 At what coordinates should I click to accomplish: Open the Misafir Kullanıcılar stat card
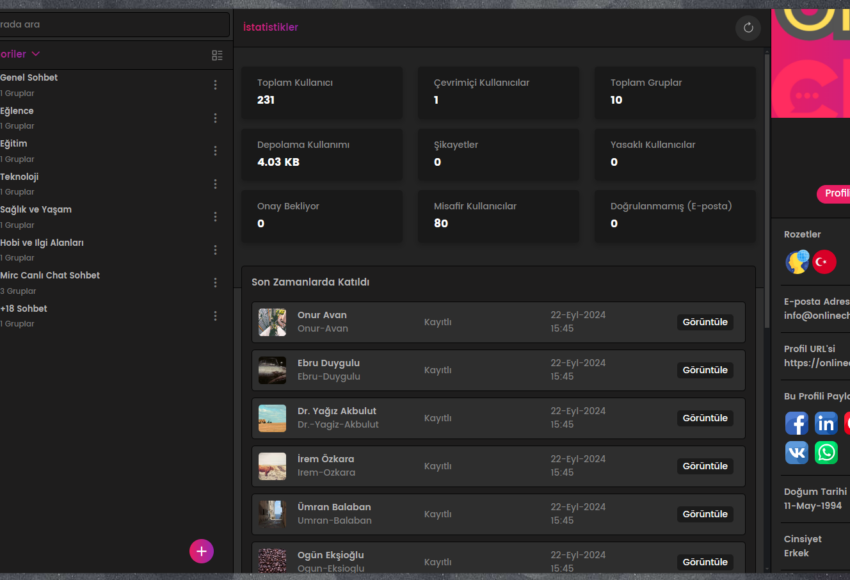tap(498, 216)
